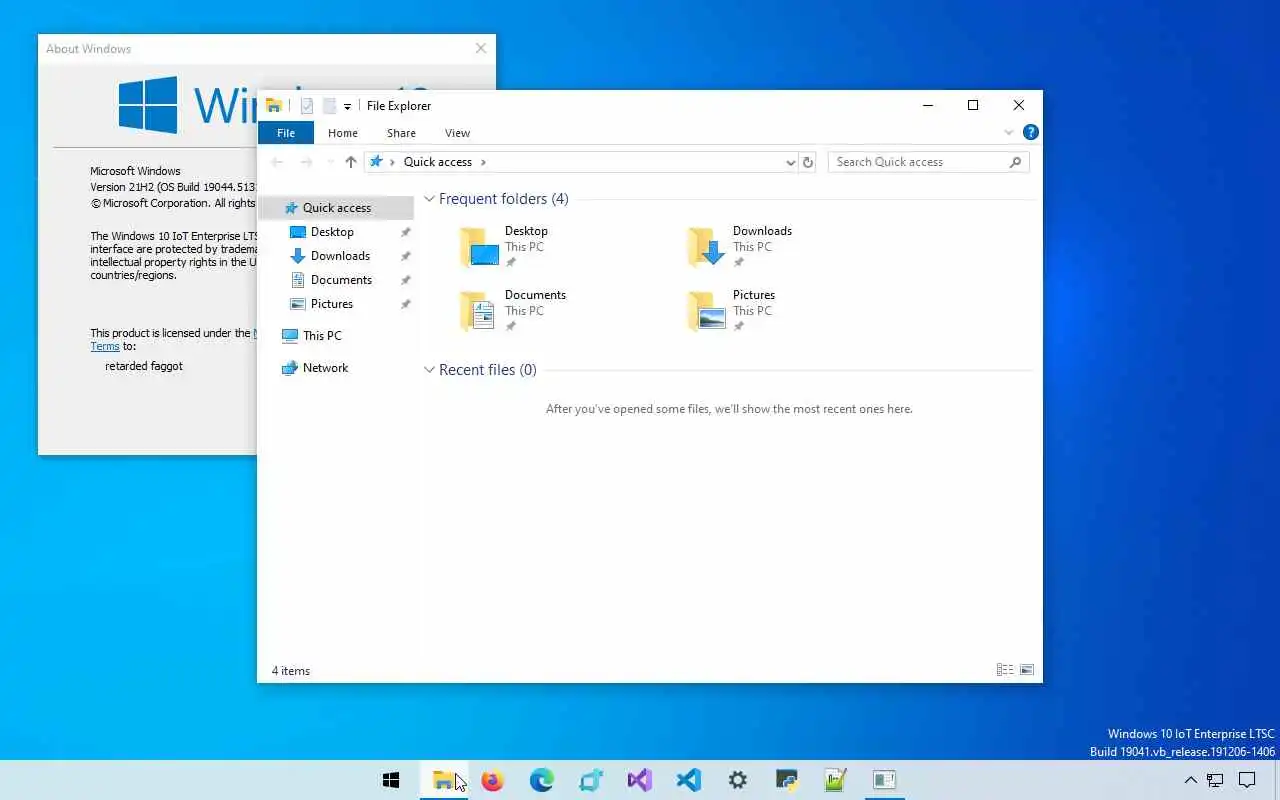This screenshot has width=1280, height=800.
Task: Launch Microsoft Edge from the taskbar
Action: click(x=541, y=780)
